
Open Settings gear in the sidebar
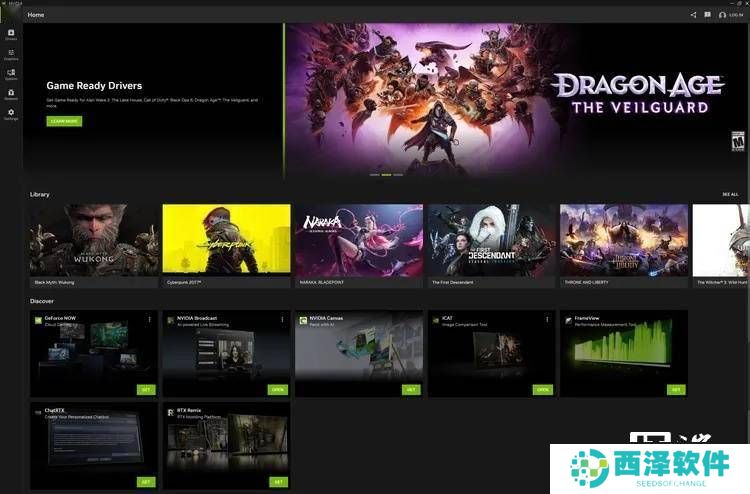click(11, 114)
